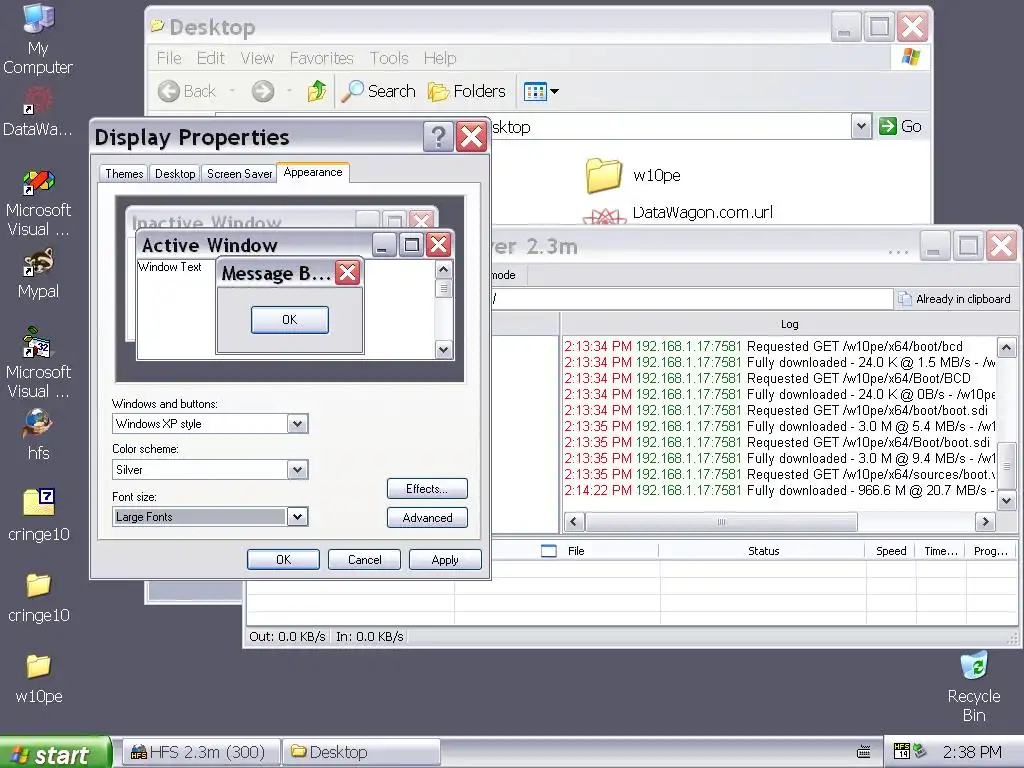Image resolution: width=1024 pixels, height=768 pixels.
Task: Click the Speed column header in HFS
Action: 891,551
